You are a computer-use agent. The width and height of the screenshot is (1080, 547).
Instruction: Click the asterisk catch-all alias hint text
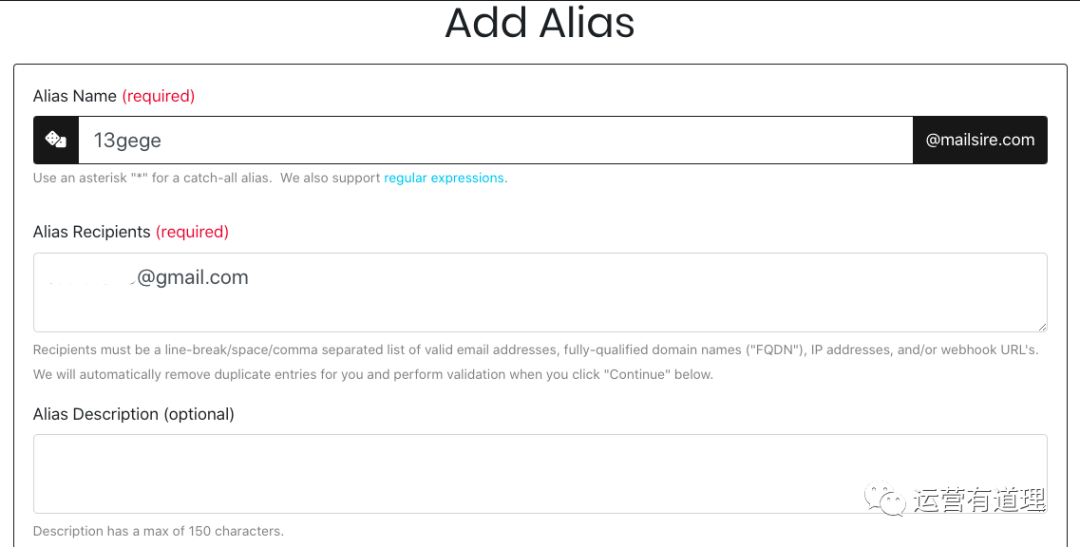click(206, 178)
